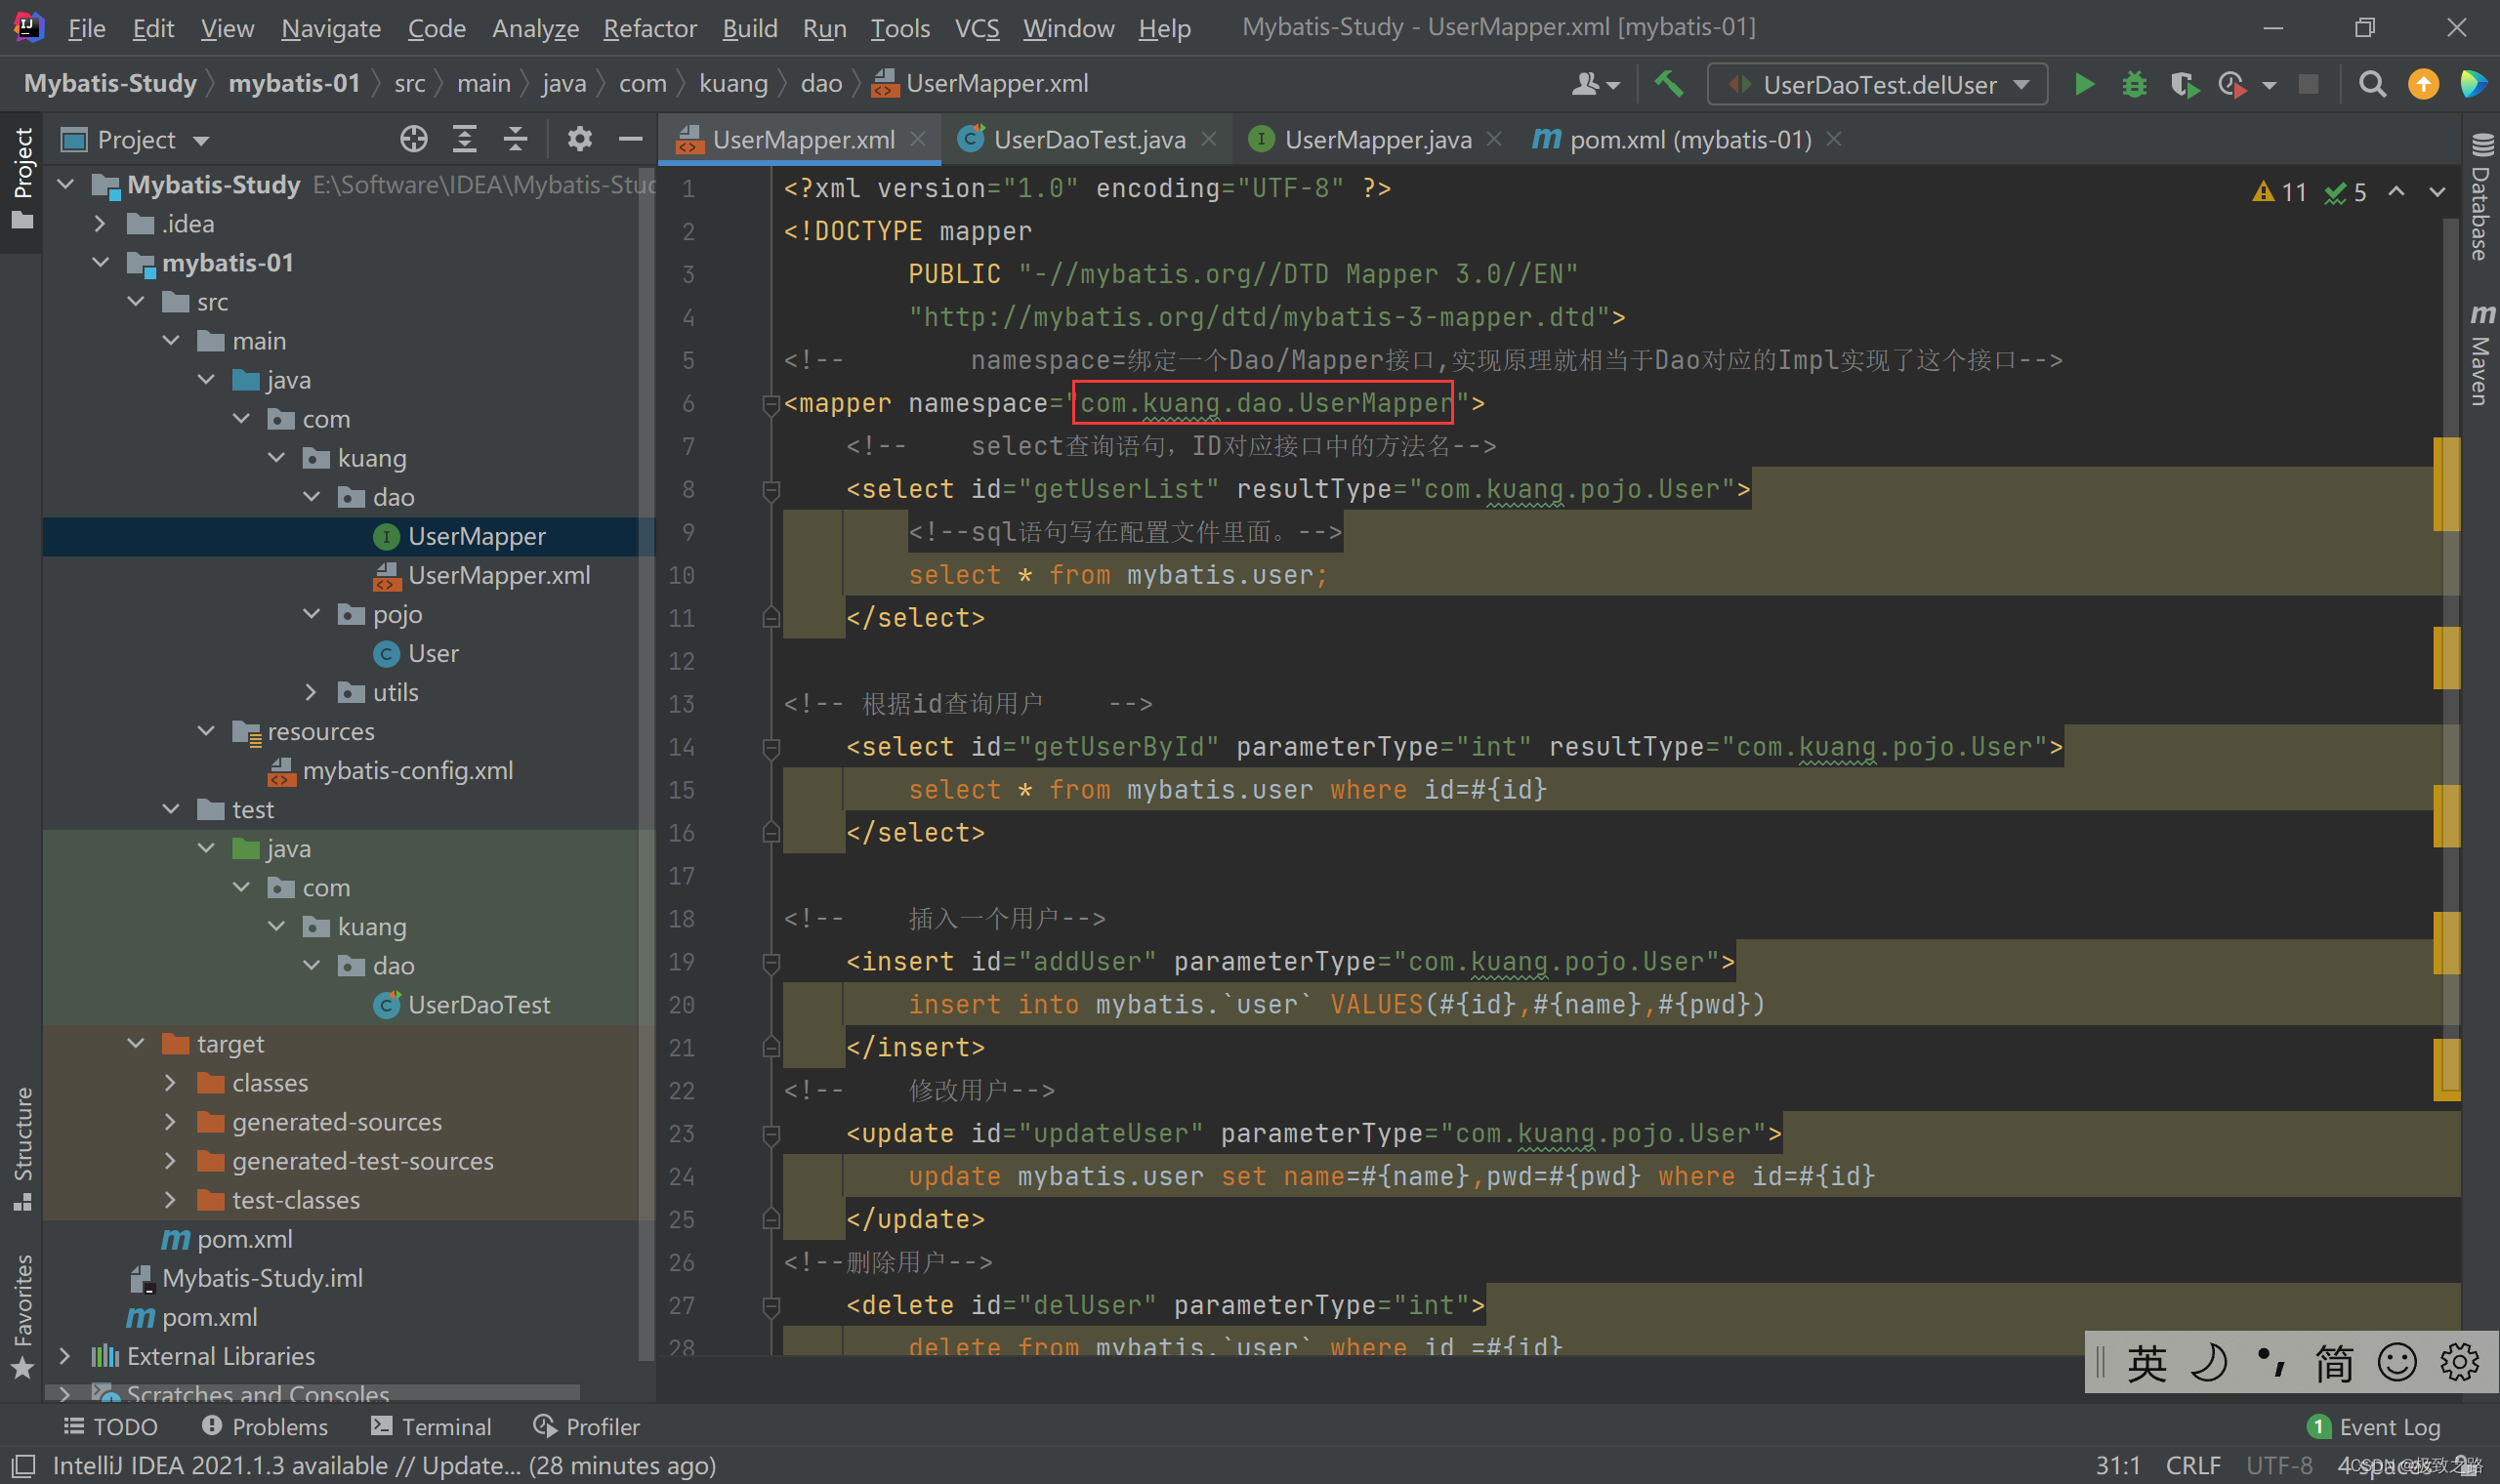Click the Profiler run icon in toolbar
This screenshot has width=2500, height=1484.
[x=2233, y=85]
